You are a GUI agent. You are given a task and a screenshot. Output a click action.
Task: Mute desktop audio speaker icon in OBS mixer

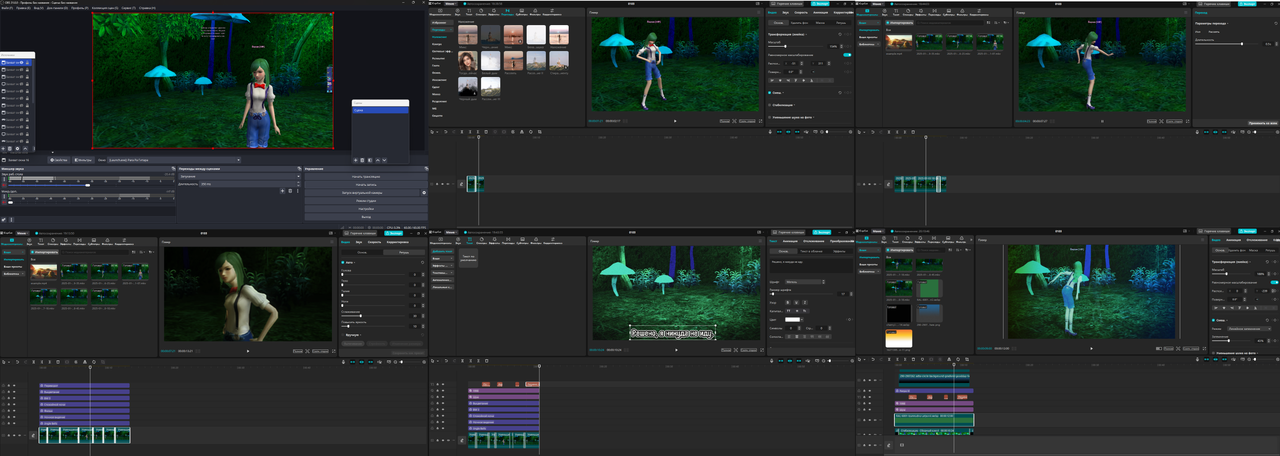pos(4,185)
